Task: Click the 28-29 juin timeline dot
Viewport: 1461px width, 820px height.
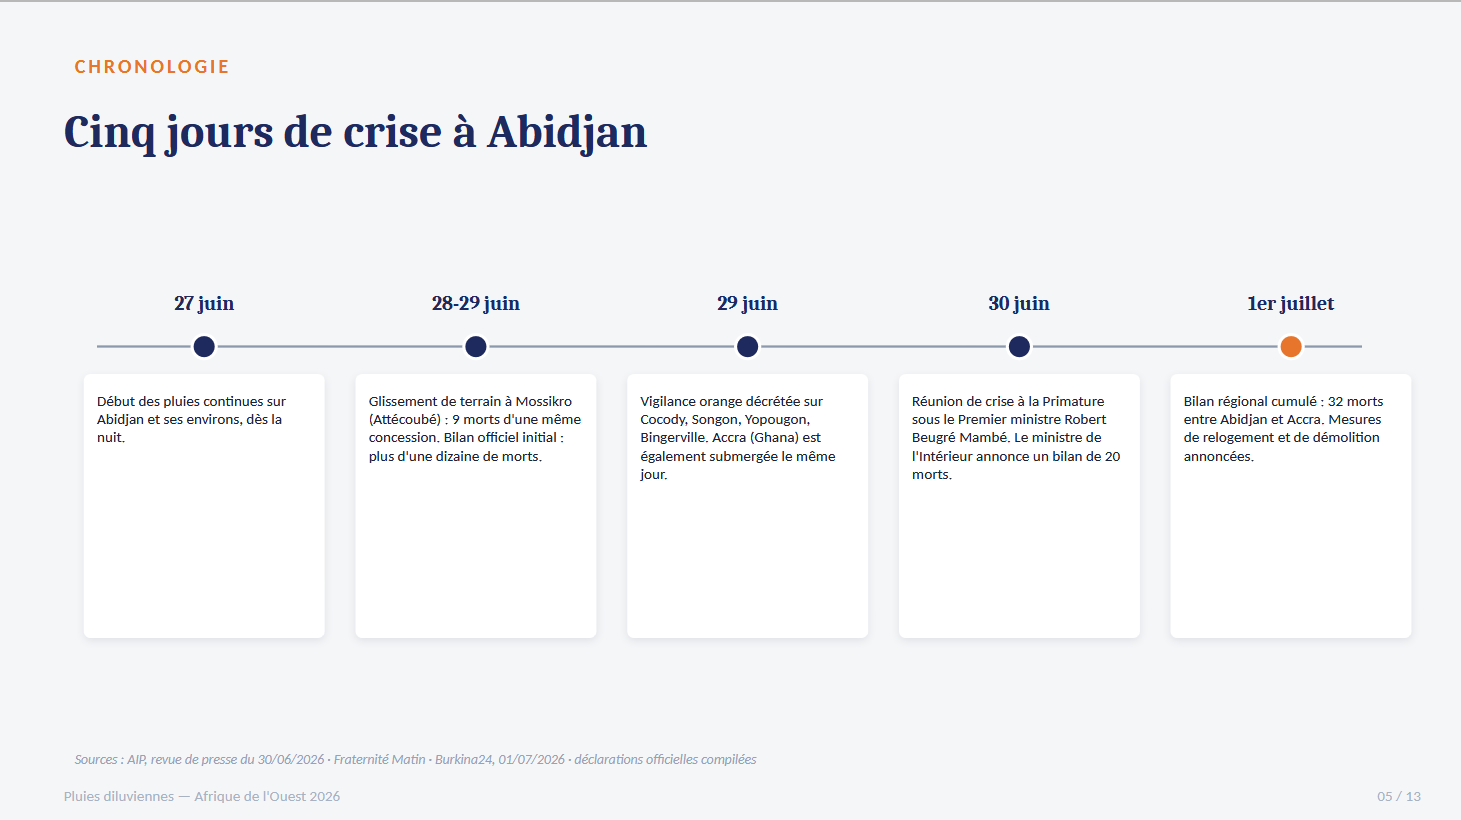Action: tap(476, 347)
